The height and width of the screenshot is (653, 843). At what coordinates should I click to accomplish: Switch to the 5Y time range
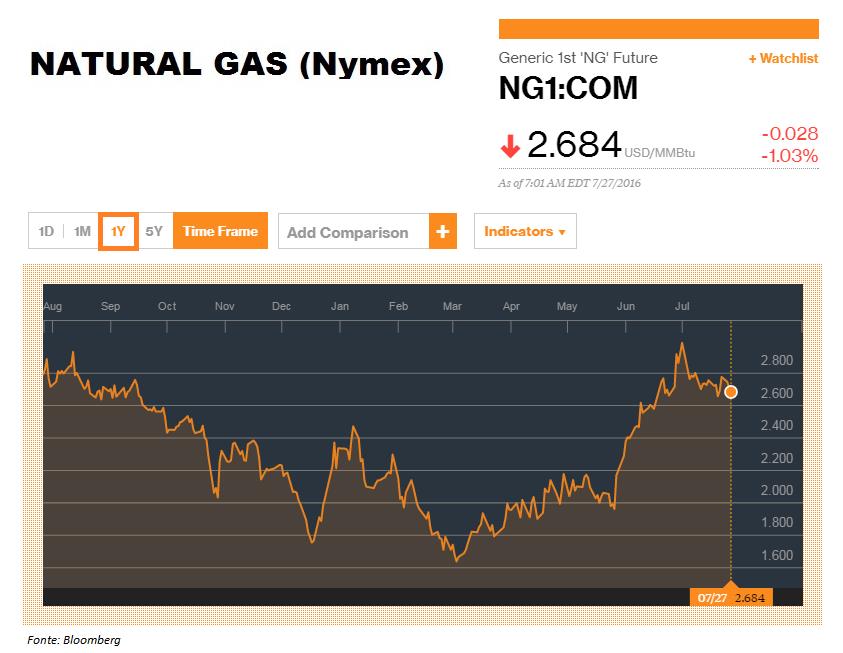[x=154, y=231]
